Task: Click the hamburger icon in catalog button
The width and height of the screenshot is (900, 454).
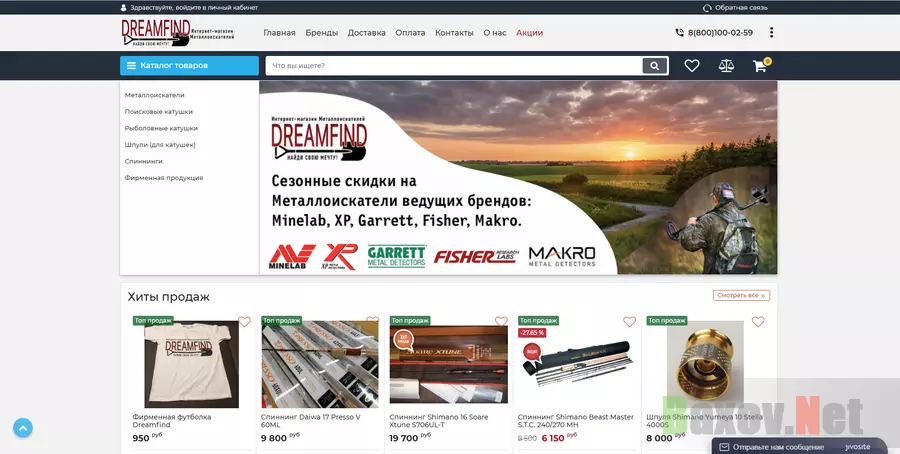Action: 131,65
